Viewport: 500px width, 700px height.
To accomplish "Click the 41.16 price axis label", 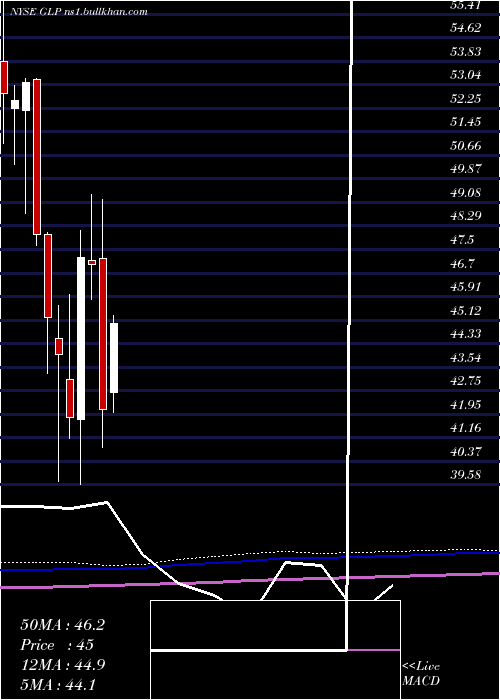I will click(x=466, y=427).
